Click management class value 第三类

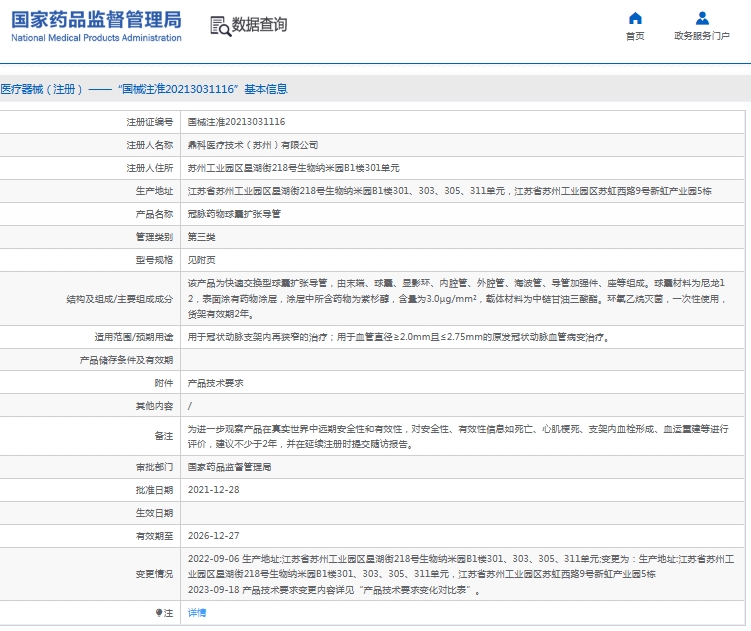point(202,237)
